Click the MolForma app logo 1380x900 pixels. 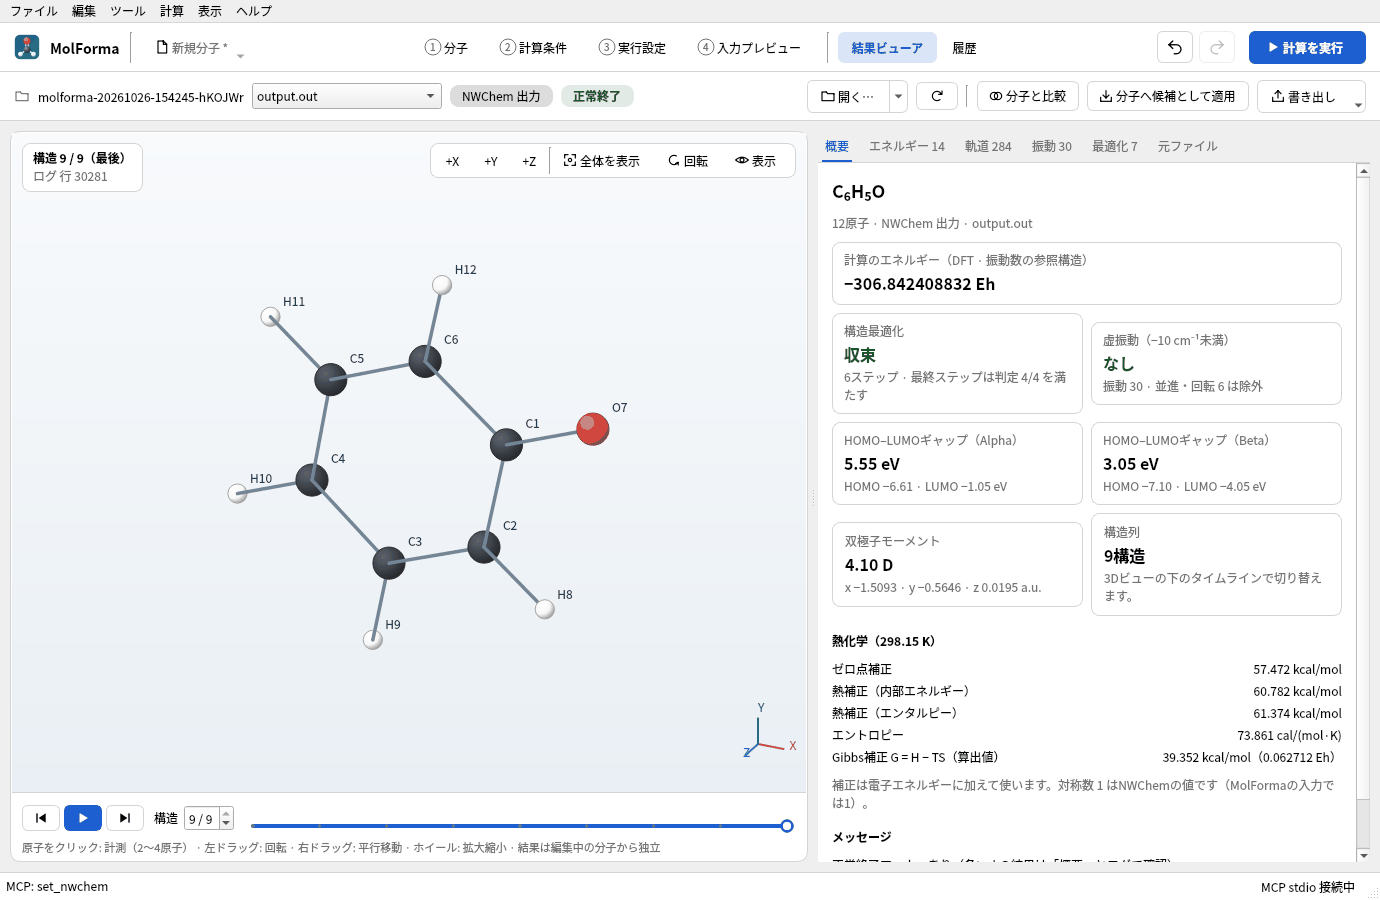coord(27,47)
